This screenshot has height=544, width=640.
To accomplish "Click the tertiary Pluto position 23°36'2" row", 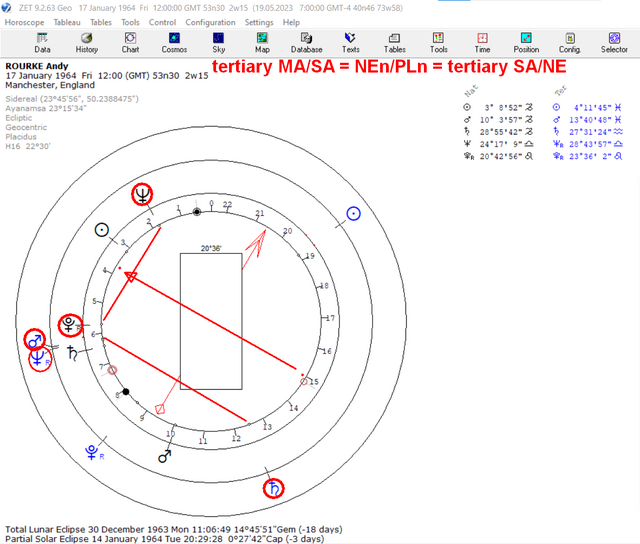I will pyautogui.click(x=587, y=156).
